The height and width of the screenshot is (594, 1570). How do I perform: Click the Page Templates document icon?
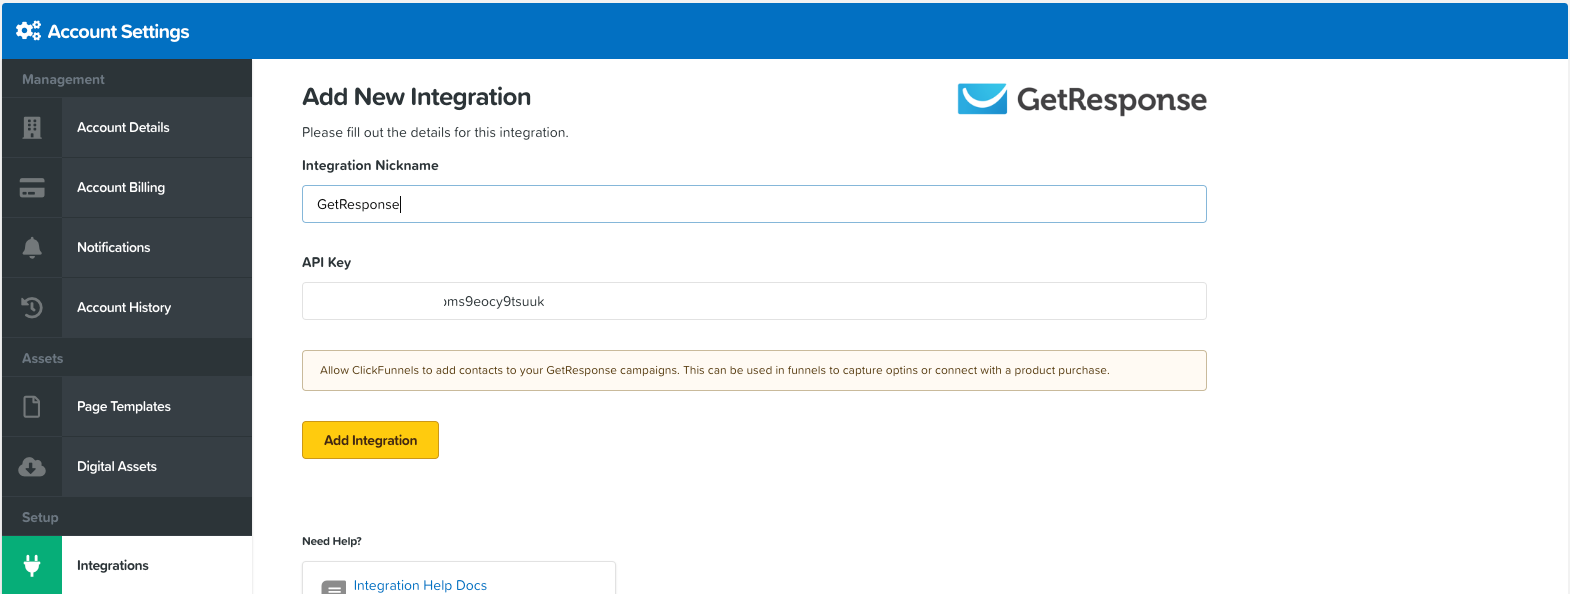(x=32, y=406)
